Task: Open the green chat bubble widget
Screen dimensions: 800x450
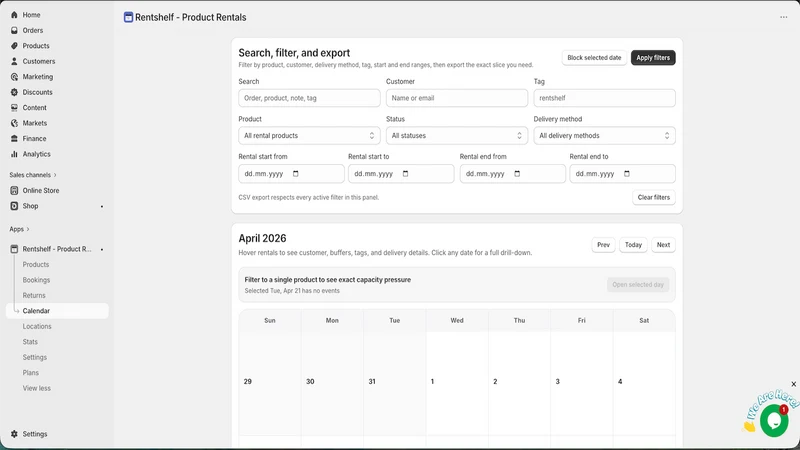Action: click(774, 421)
